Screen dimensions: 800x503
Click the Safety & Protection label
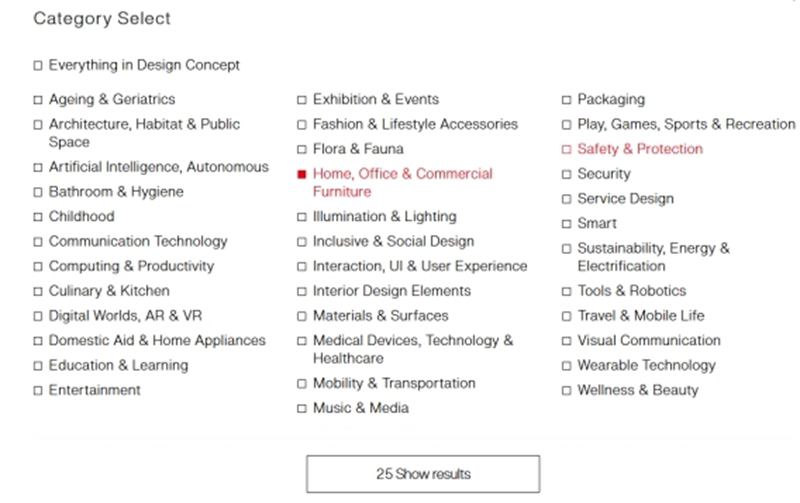pos(640,149)
